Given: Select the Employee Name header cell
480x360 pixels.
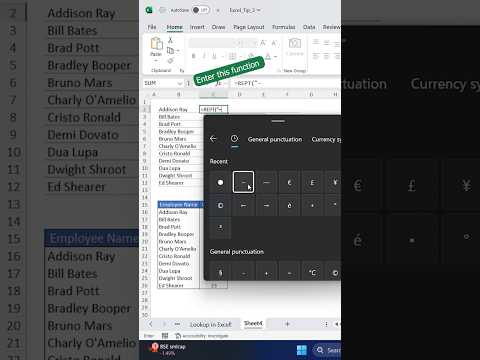Looking at the screenshot, I should (179, 204).
